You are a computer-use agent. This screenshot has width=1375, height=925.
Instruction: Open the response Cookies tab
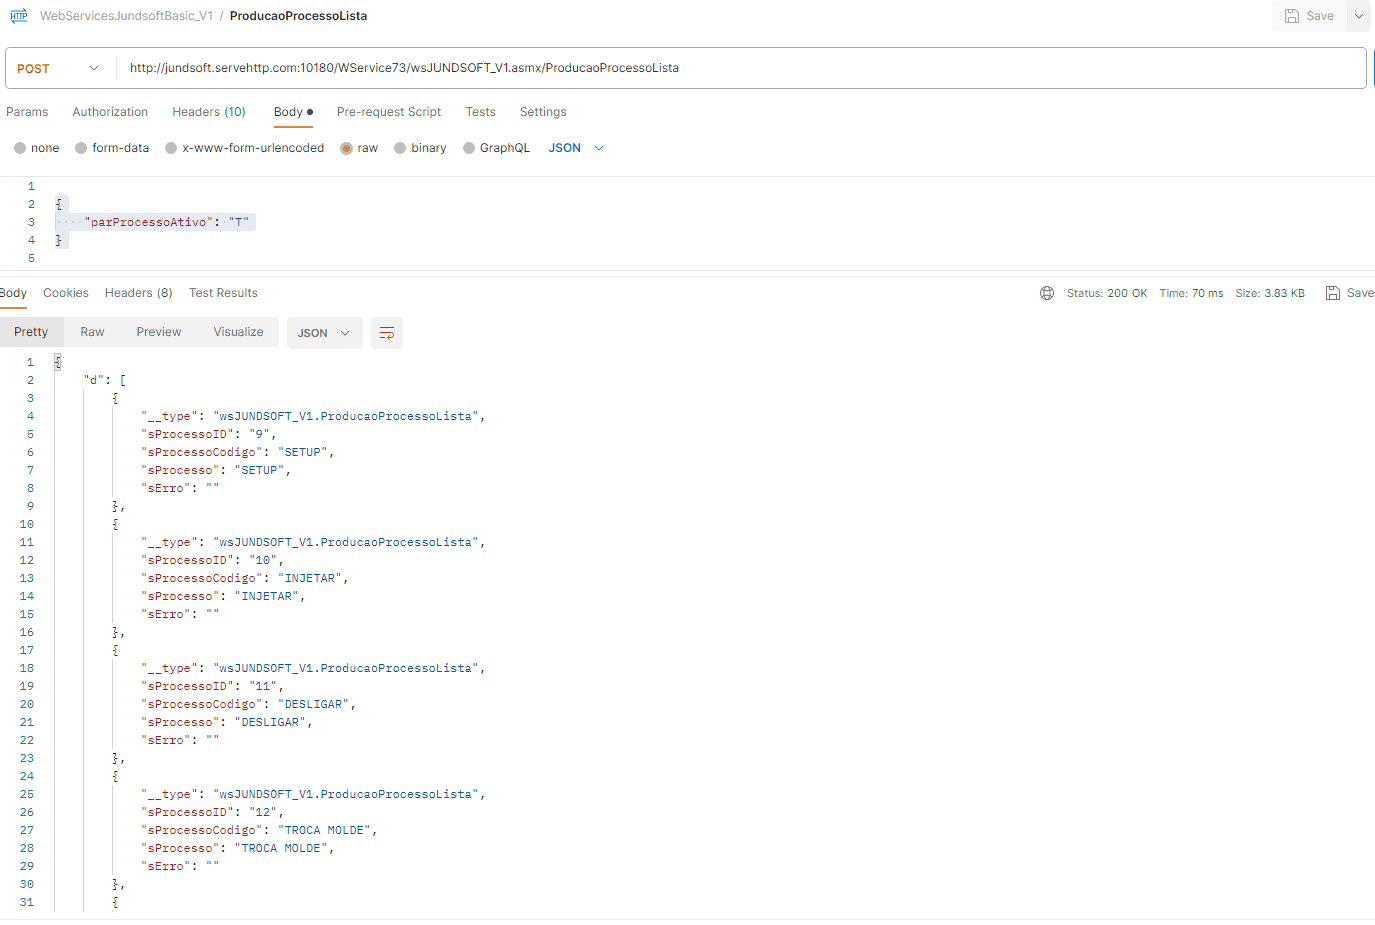(x=66, y=293)
